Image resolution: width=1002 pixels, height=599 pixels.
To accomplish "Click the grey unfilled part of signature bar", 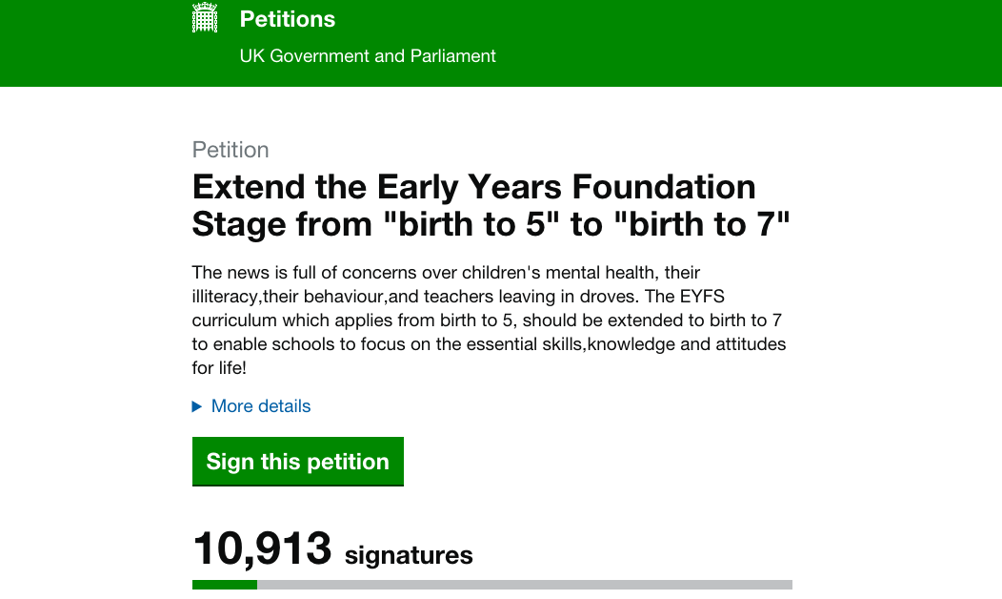I will [x=525, y=584].
